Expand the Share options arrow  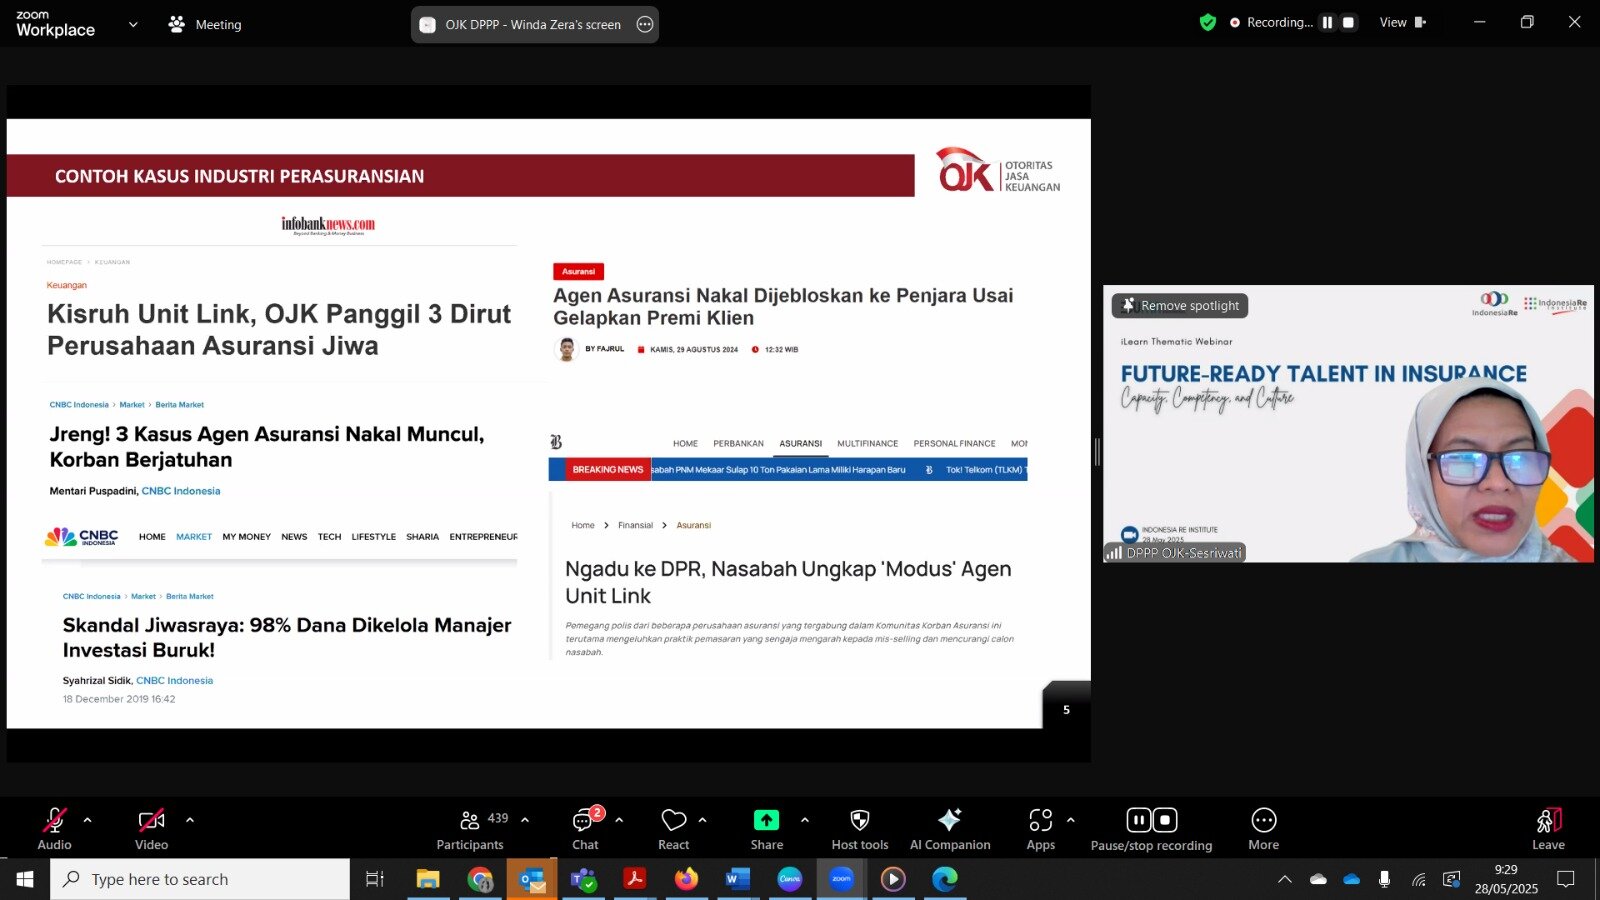click(x=805, y=820)
